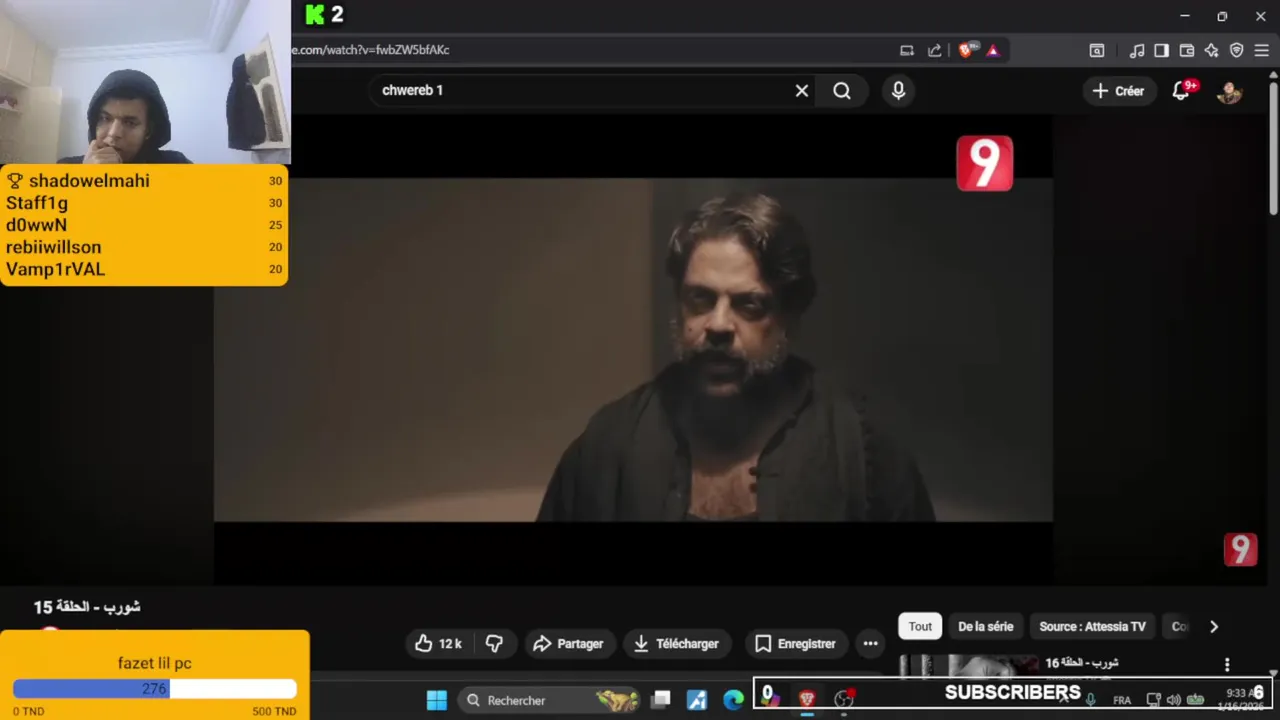Open the Brave Wallet icon
Image resolution: width=1280 pixels, height=720 pixels.
1187,51
